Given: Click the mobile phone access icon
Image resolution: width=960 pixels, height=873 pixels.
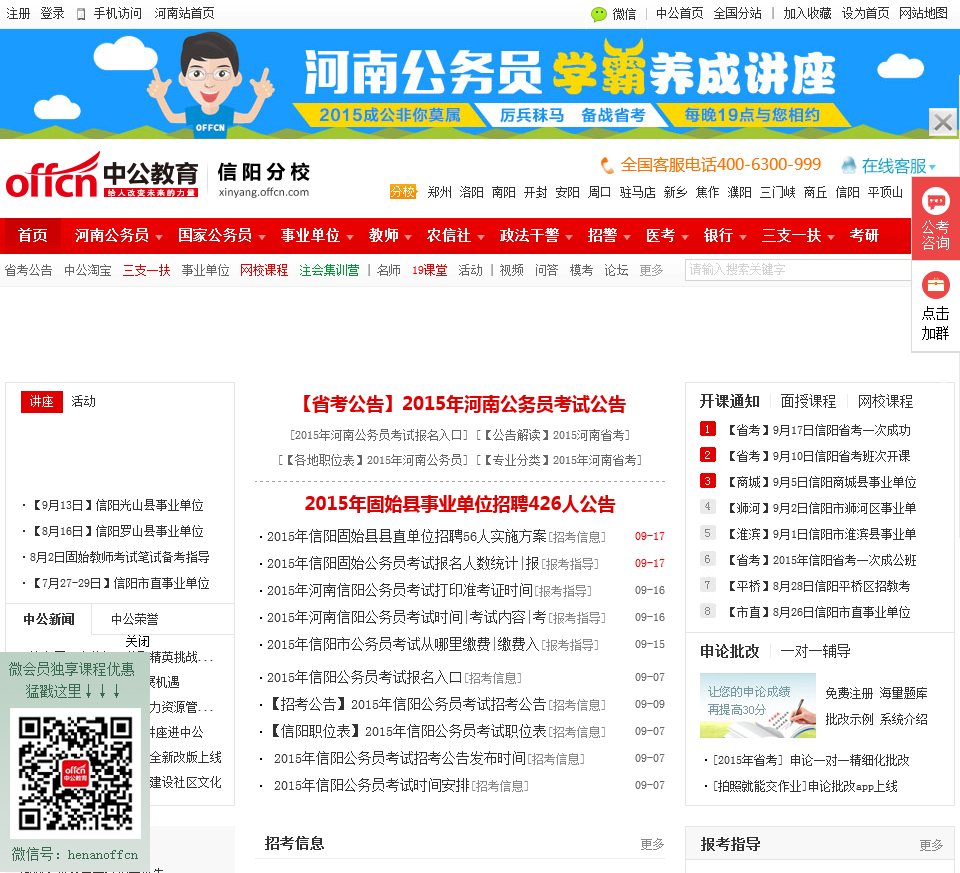Looking at the screenshot, I should point(81,14).
